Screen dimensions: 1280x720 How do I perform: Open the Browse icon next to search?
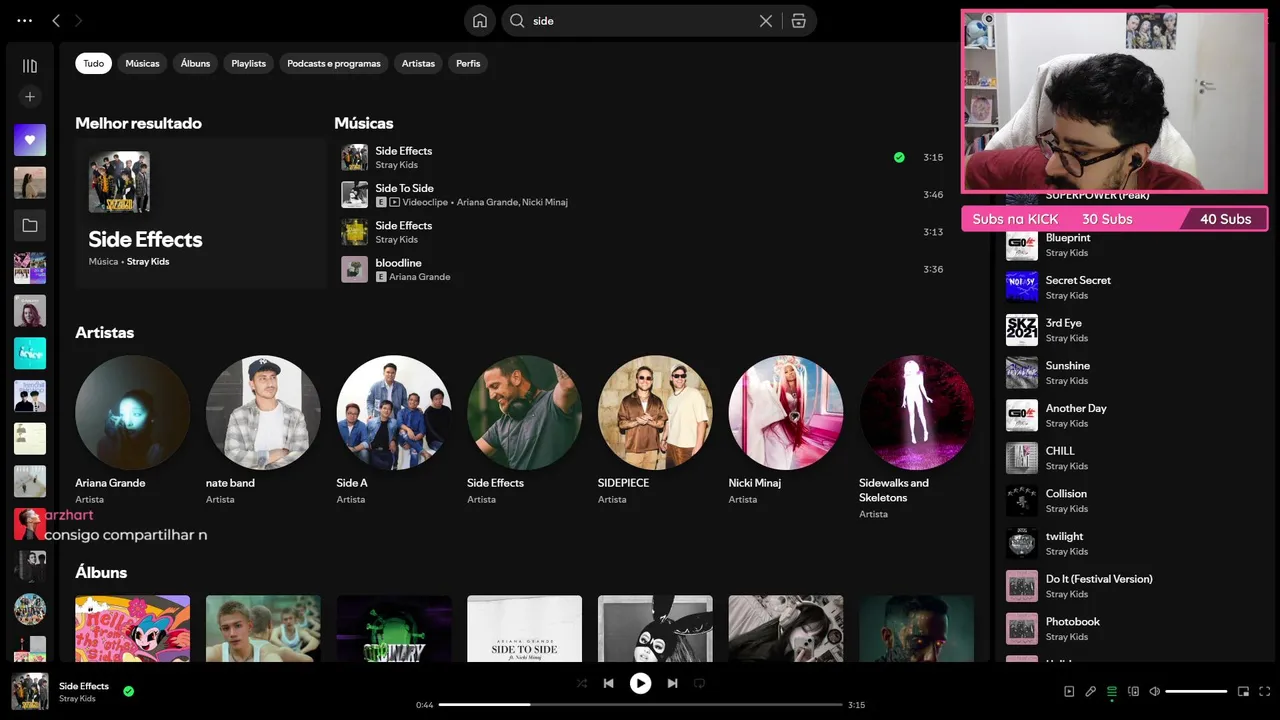pos(798,21)
